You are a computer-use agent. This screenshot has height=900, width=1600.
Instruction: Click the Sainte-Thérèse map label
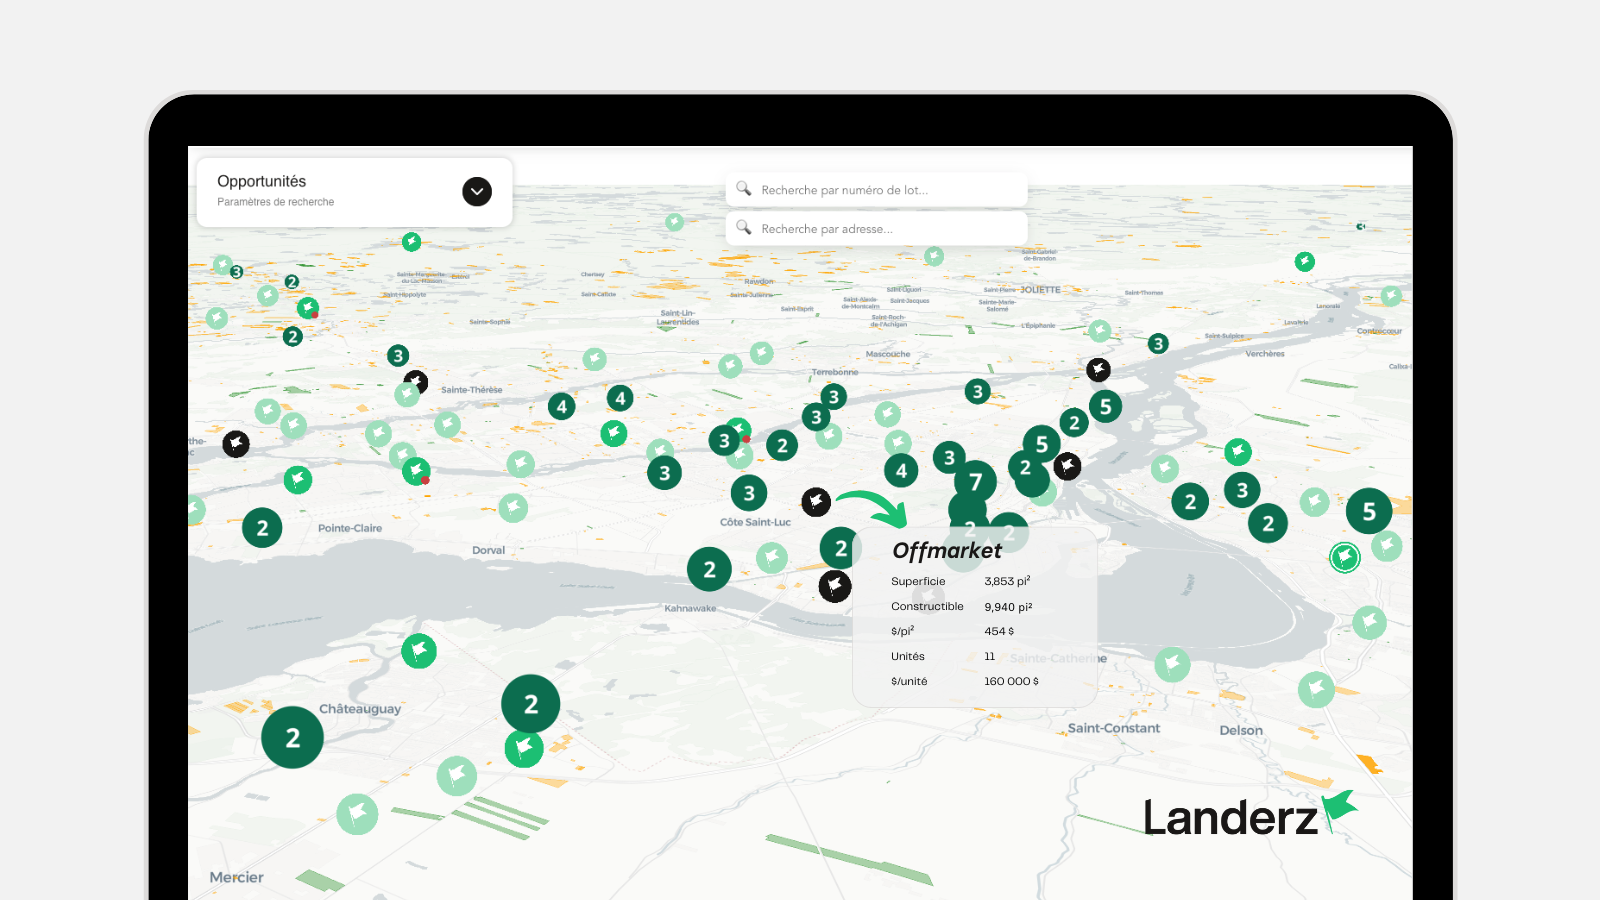[x=472, y=390]
